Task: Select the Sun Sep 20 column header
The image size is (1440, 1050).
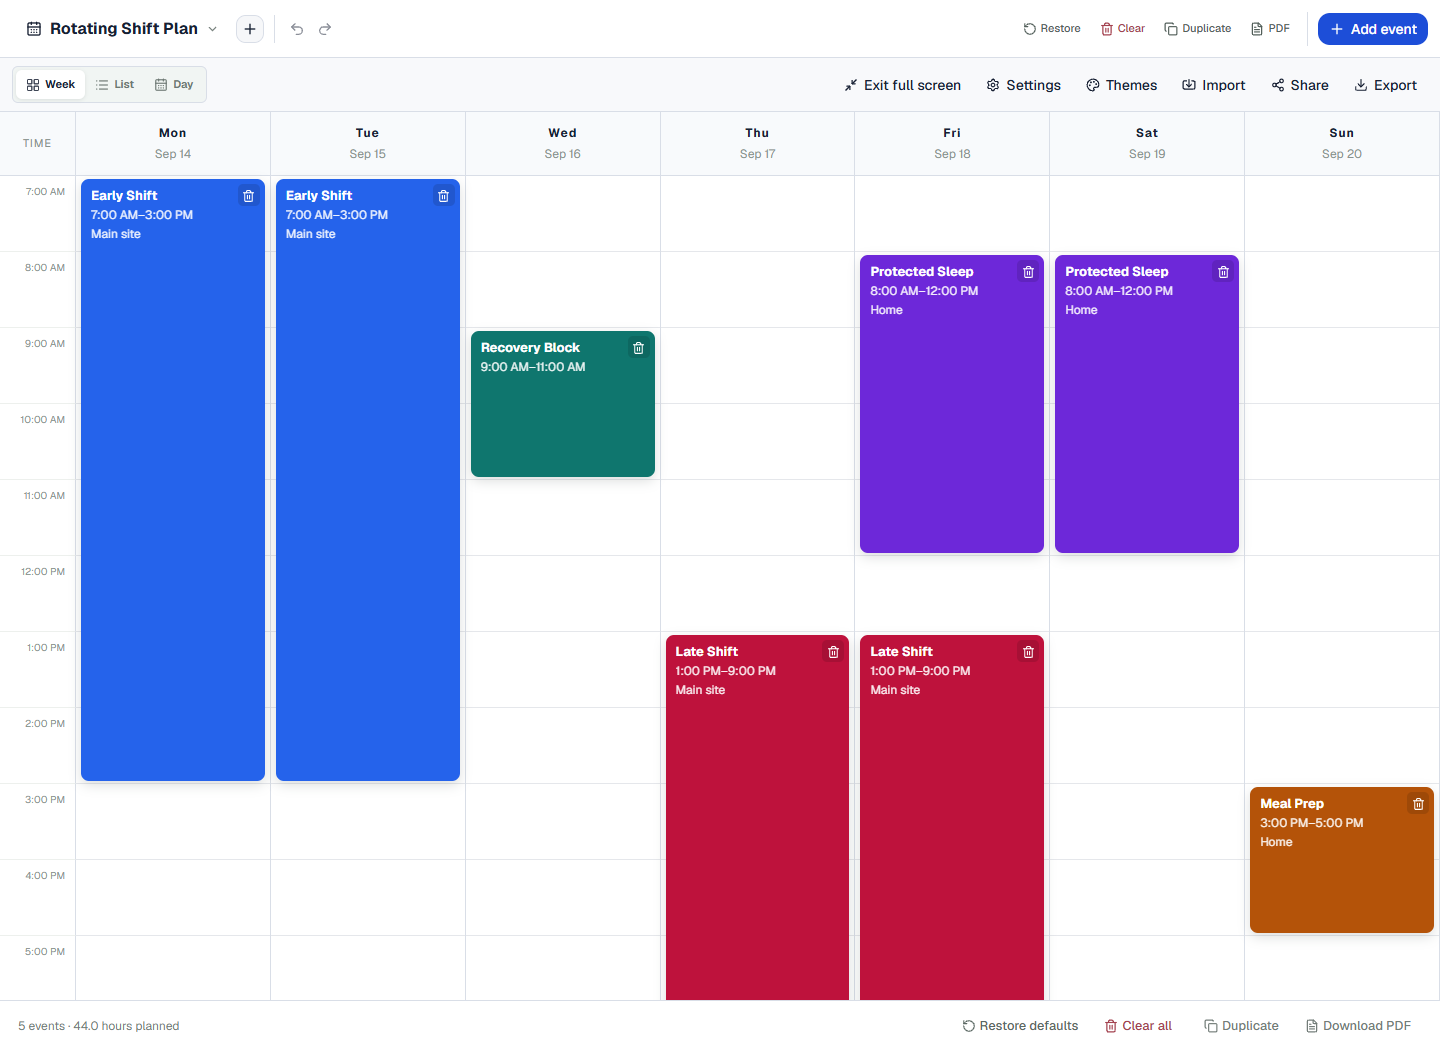Action: click(x=1342, y=143)
